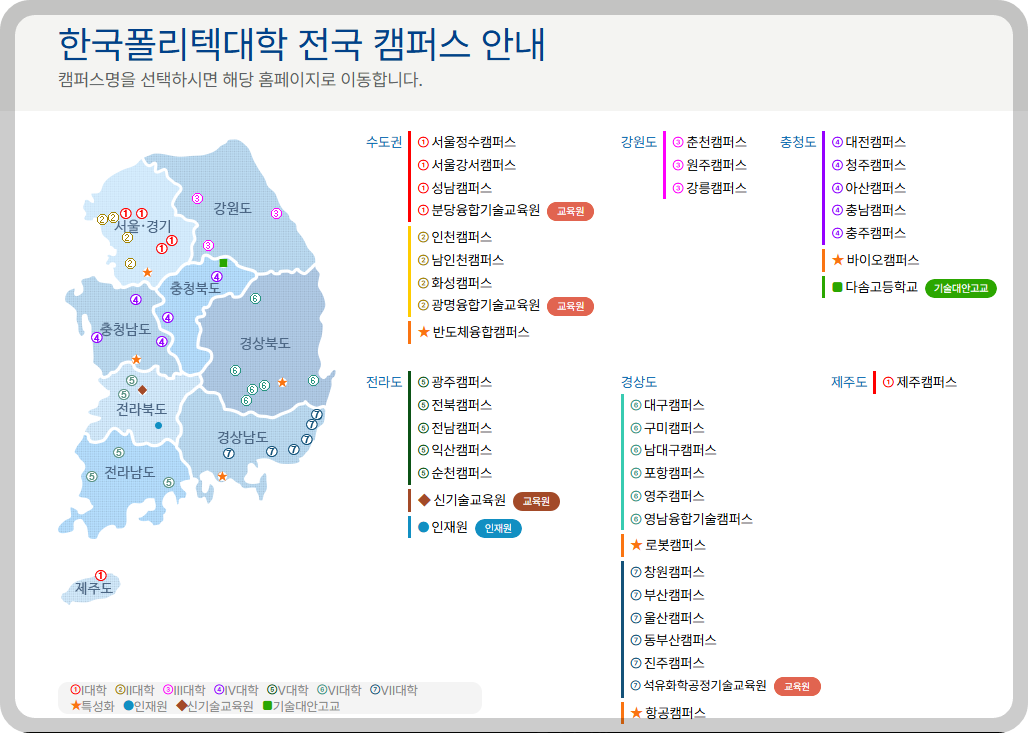The height and width of the screenshot is (733, 1028).
Task: Click the 특성화 legend entry
Action: click(92, 706)
